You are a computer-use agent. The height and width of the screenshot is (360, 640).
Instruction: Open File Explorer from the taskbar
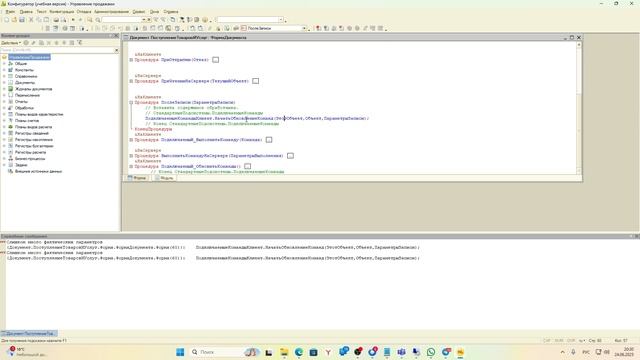click(284, 352)
